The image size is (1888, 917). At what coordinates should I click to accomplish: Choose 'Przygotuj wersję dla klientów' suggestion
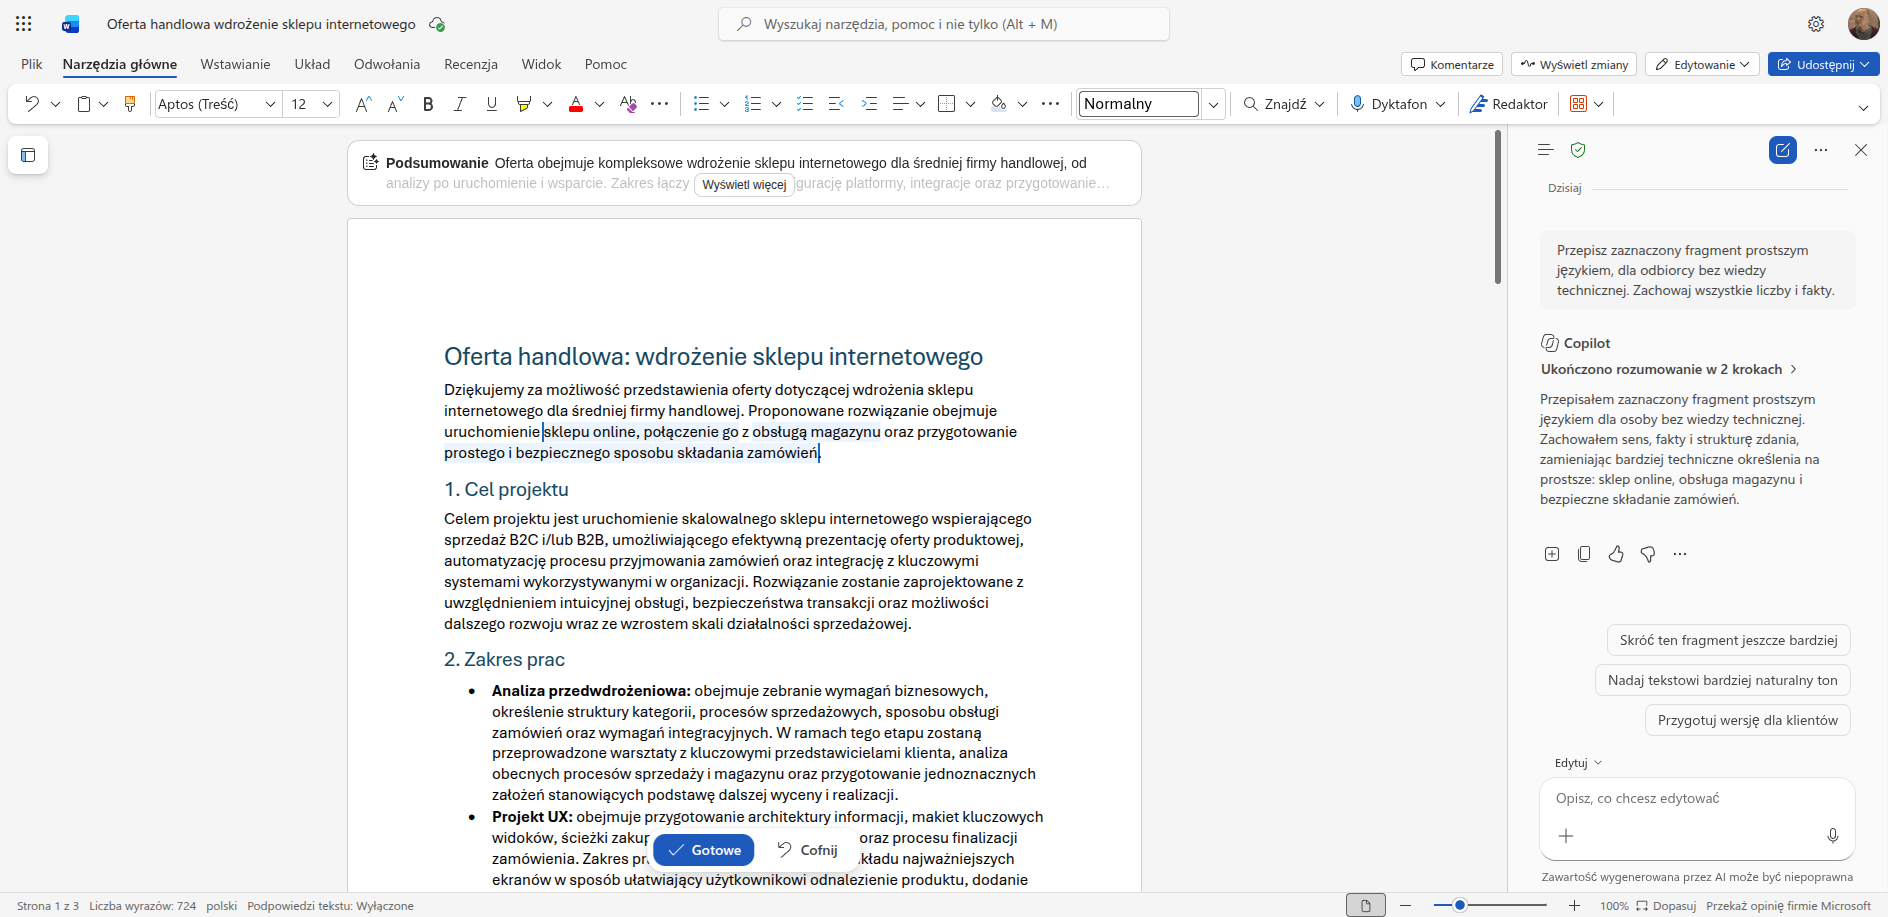point(1747,720)
